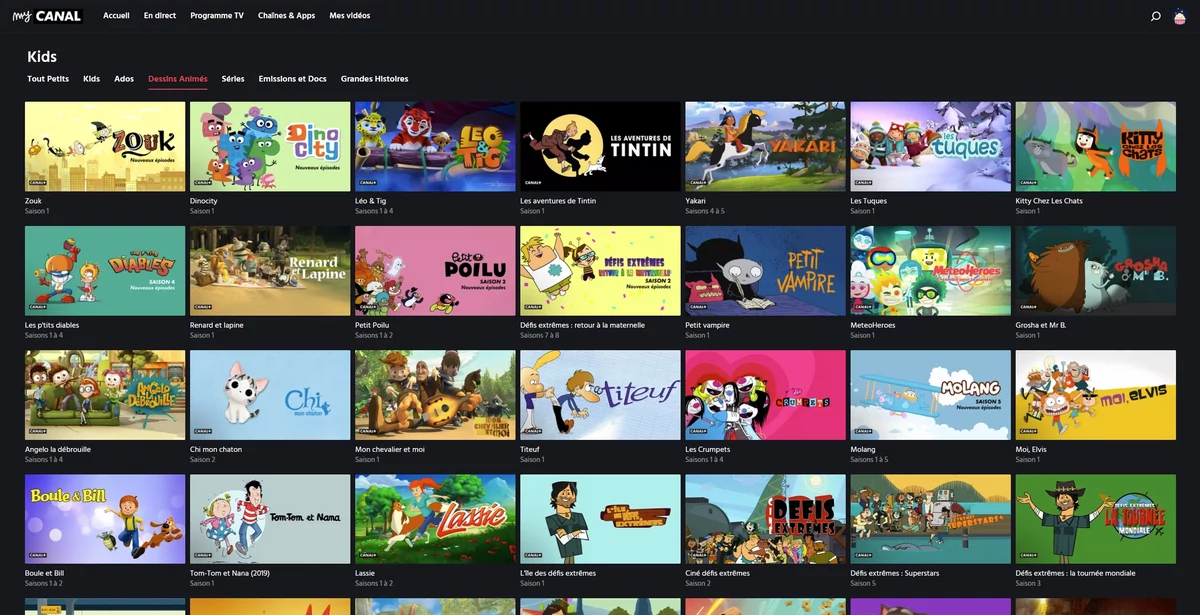The height and width of the screenshot is (615, 1200).
Task: Click the 'Léo & Tig' title text
Action: (x=371, y=201)
